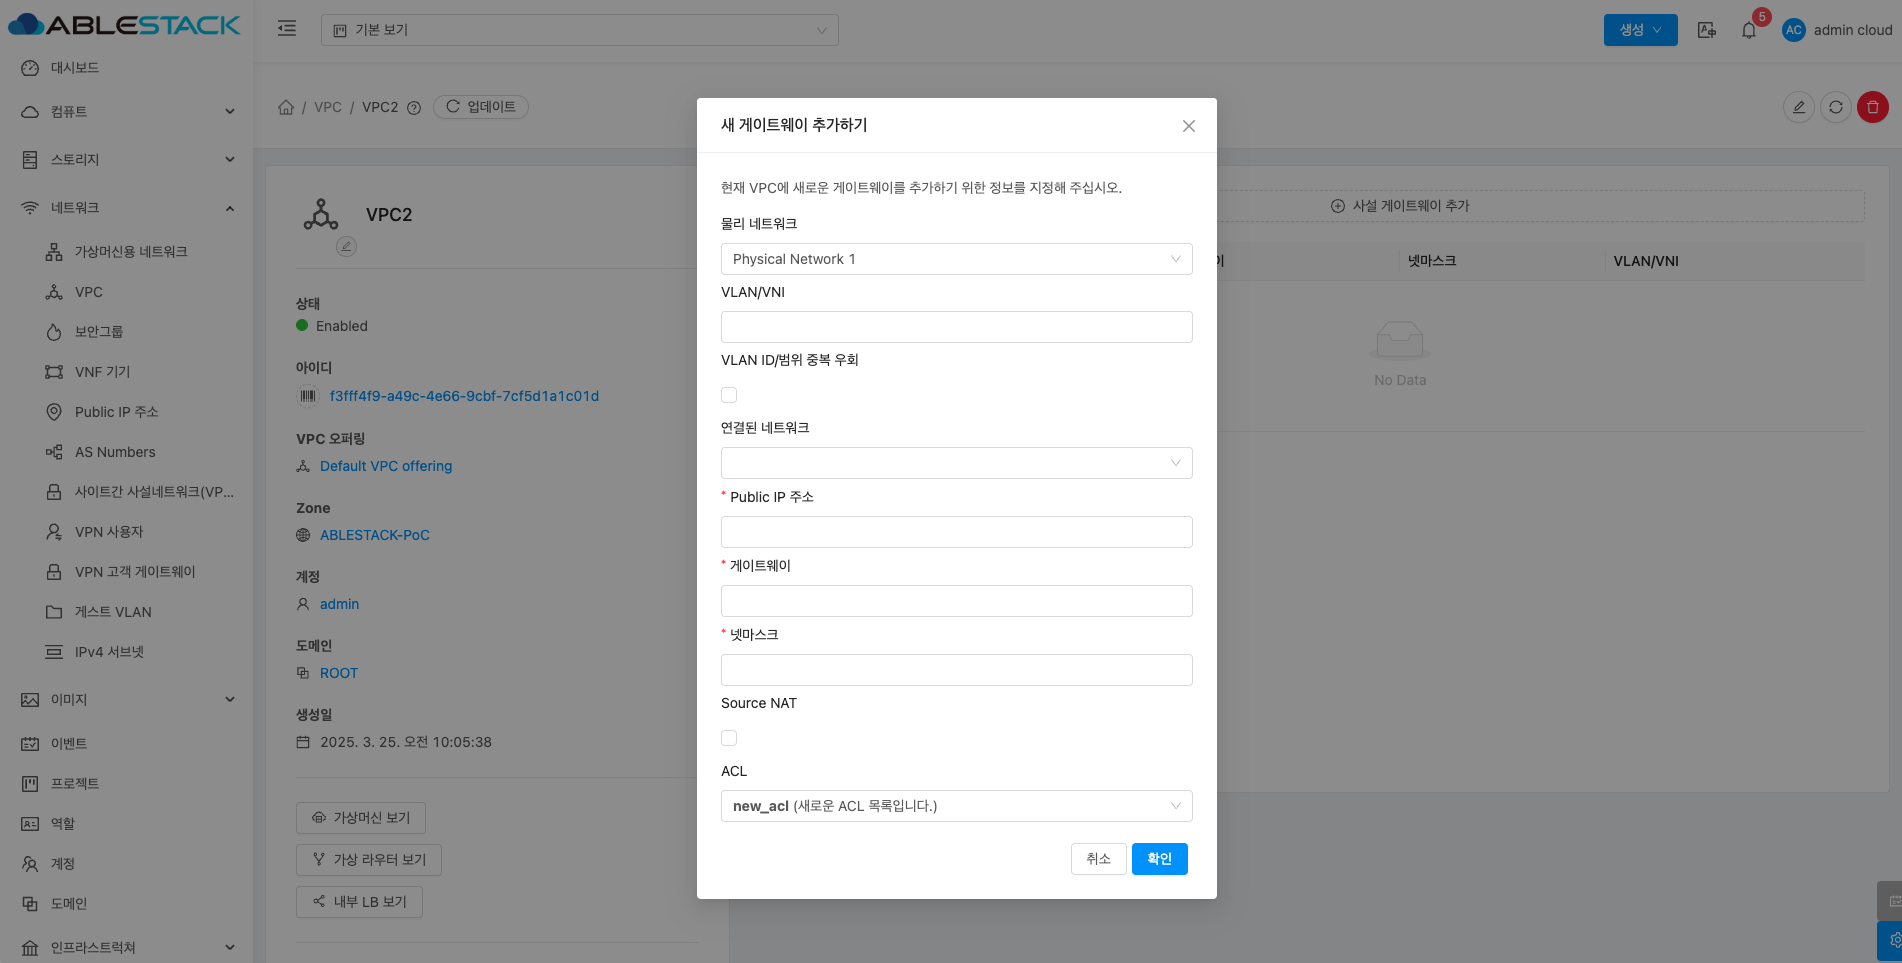
Task: Click the settings gear icon at bottom right
Action: (x=1893, y=941)
